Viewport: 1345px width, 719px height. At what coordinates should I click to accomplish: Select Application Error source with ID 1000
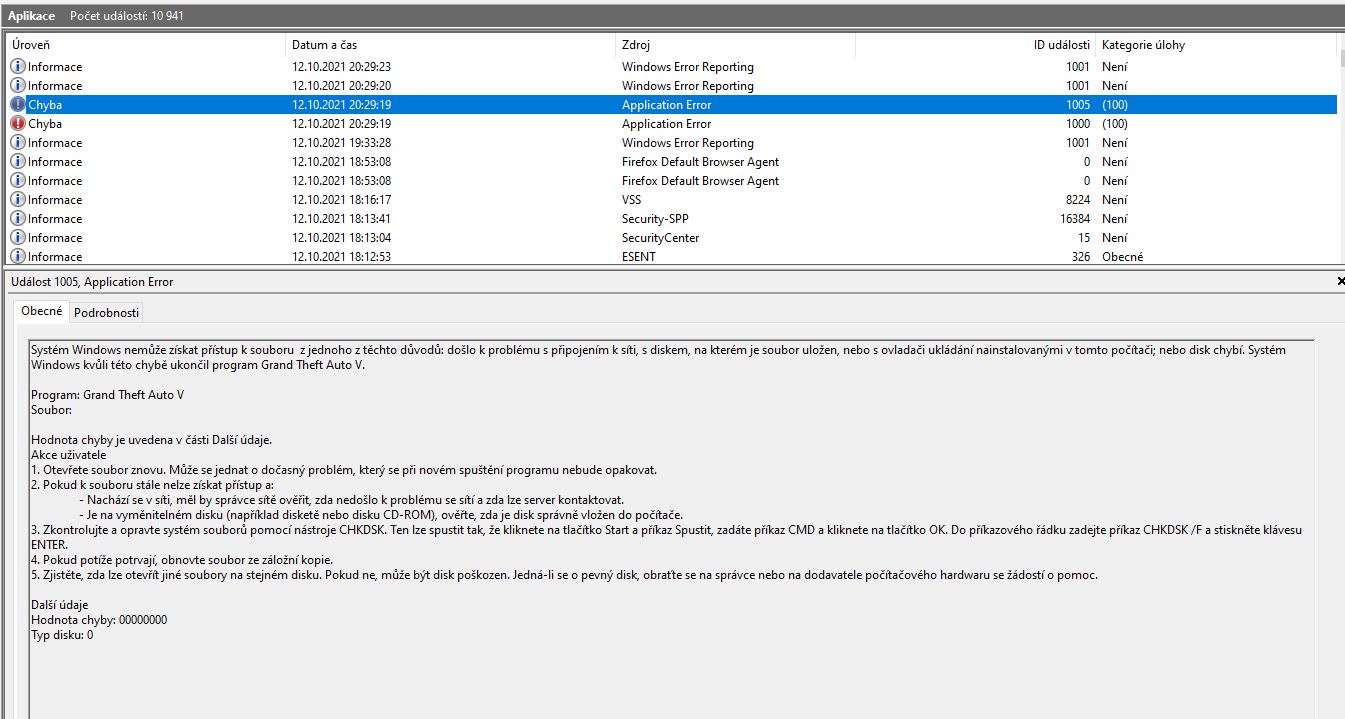point(667,124)
